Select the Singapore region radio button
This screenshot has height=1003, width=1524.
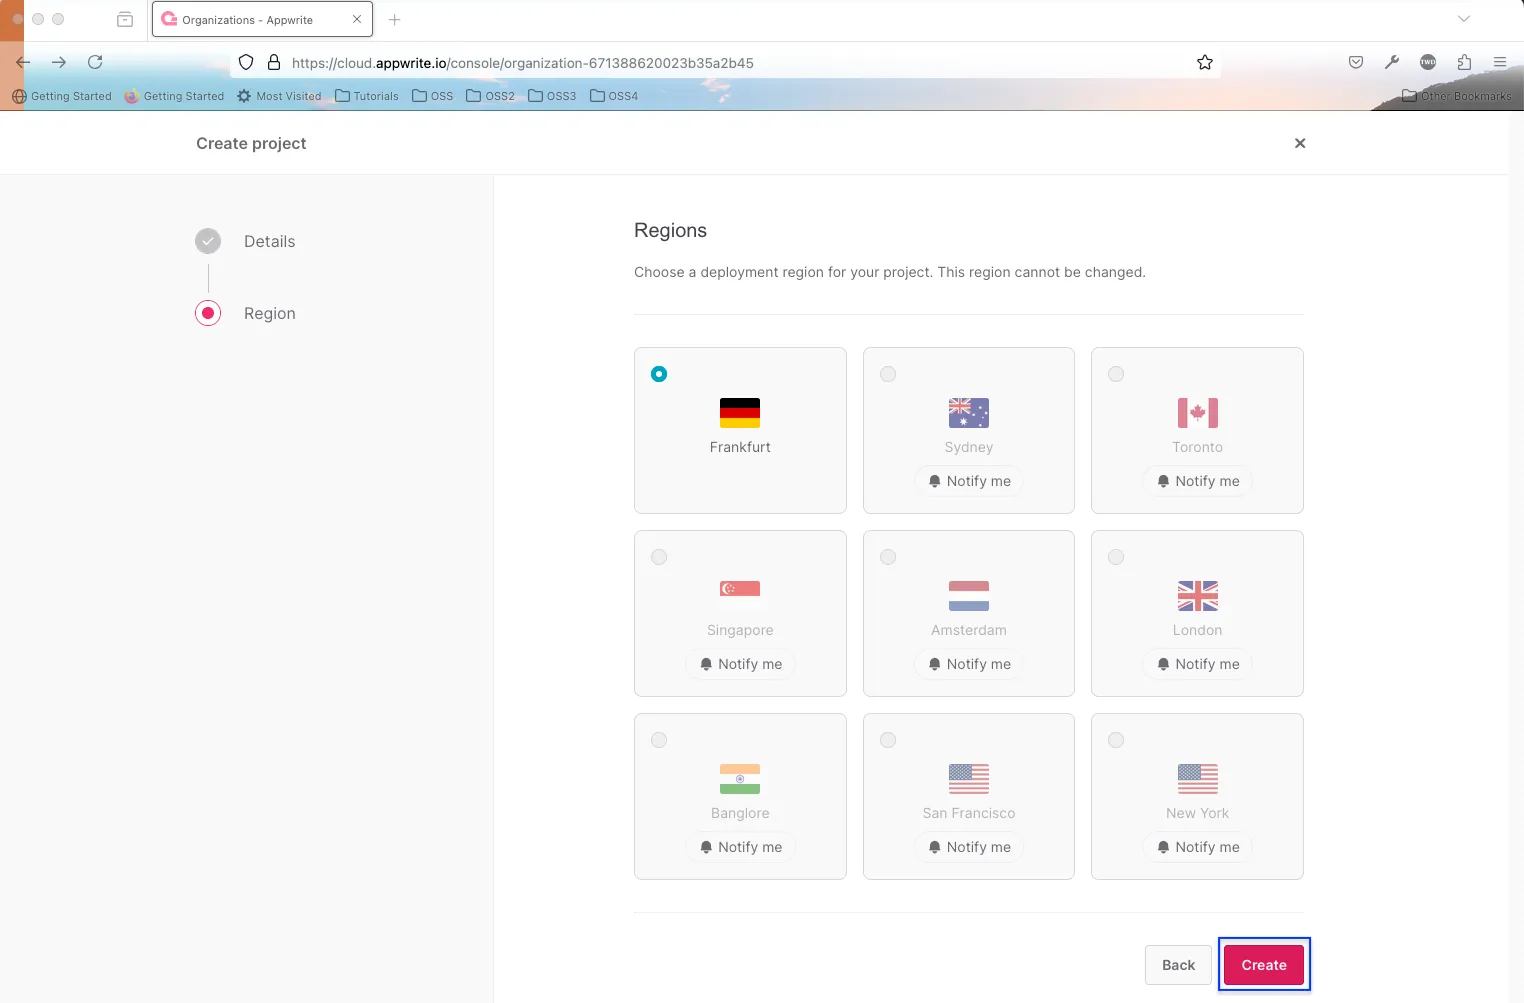pos(659,557)
